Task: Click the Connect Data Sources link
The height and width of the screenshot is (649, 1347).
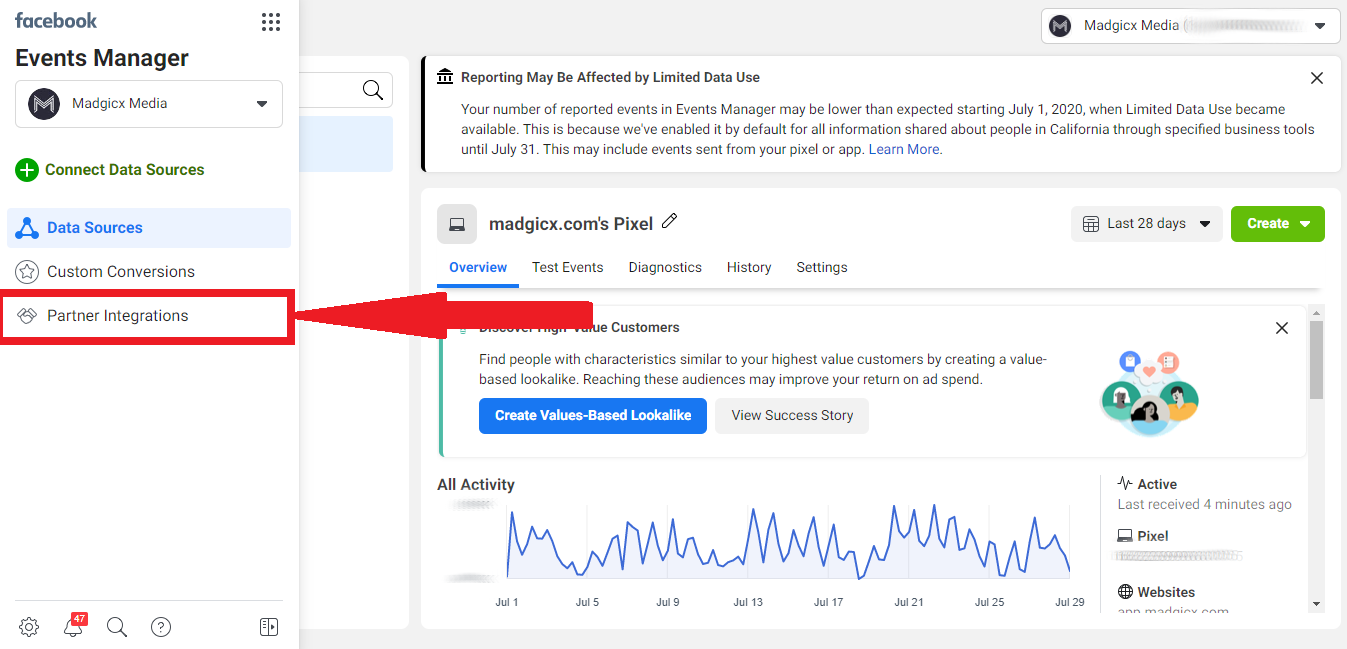Action: (x=125, y=170)
